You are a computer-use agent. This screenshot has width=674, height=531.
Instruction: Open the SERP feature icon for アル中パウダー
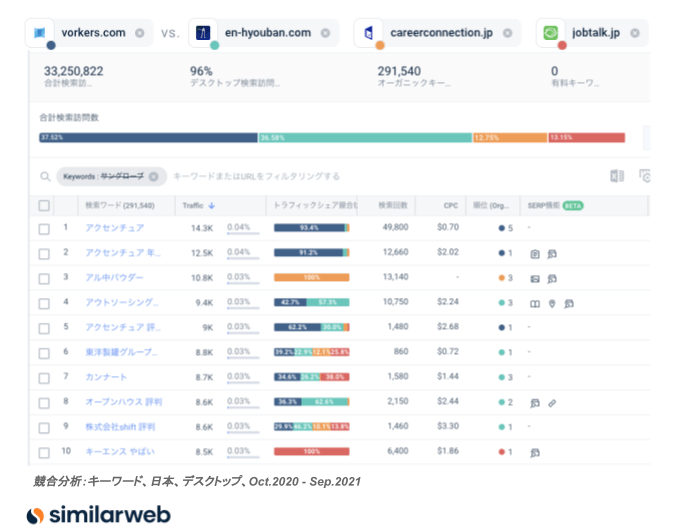(535, 278)
